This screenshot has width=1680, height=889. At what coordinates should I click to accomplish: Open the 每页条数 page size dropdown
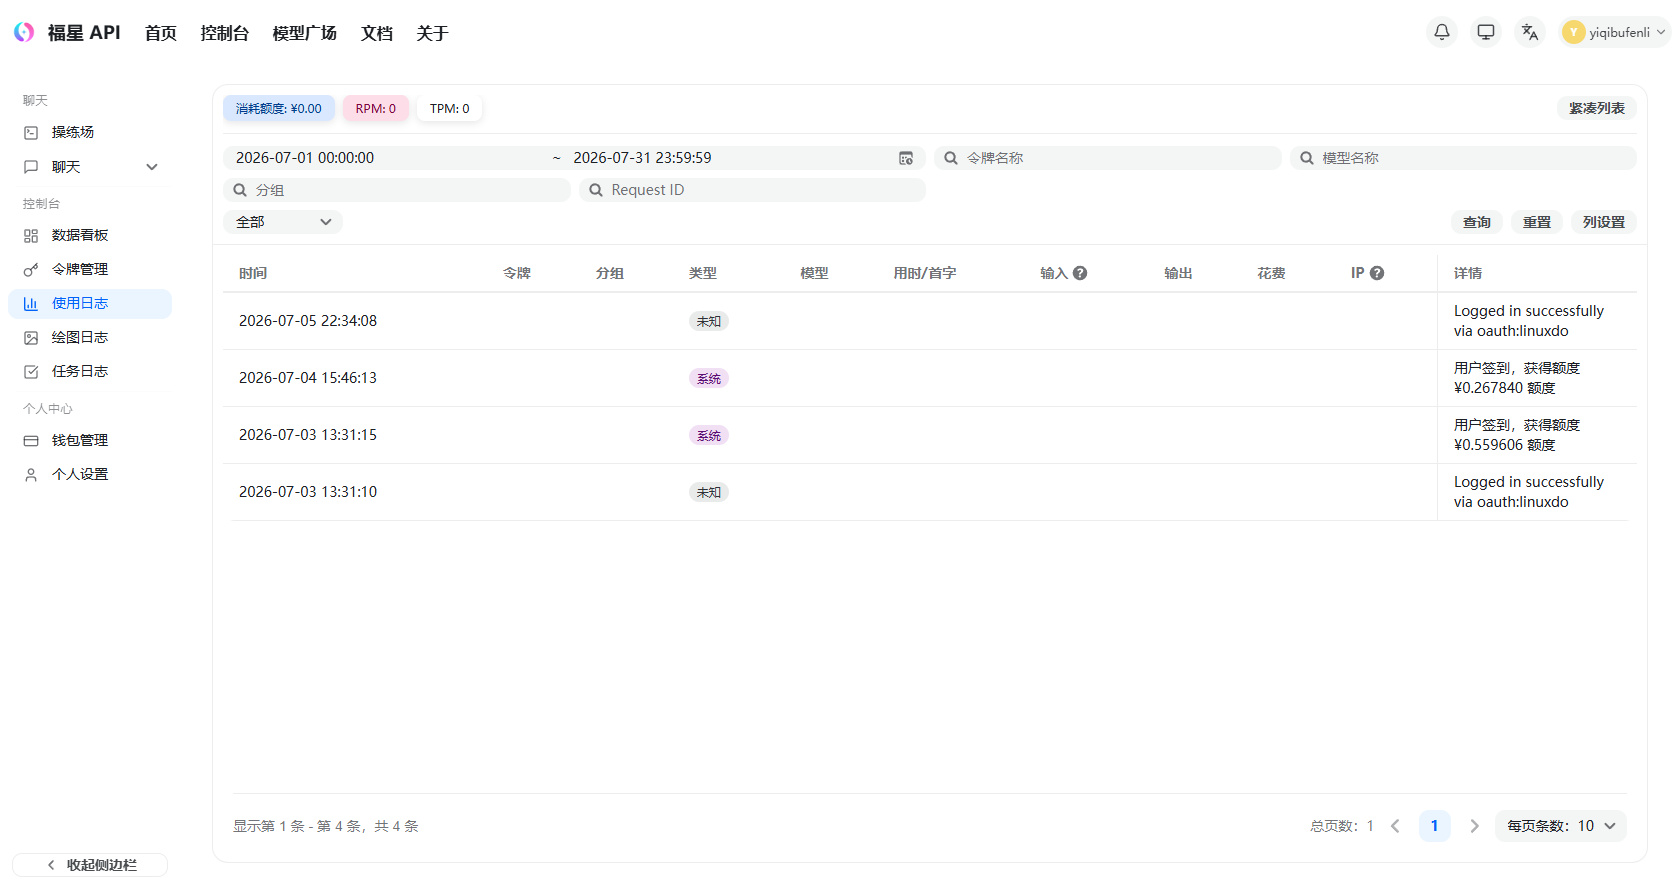click(1561, 826)
